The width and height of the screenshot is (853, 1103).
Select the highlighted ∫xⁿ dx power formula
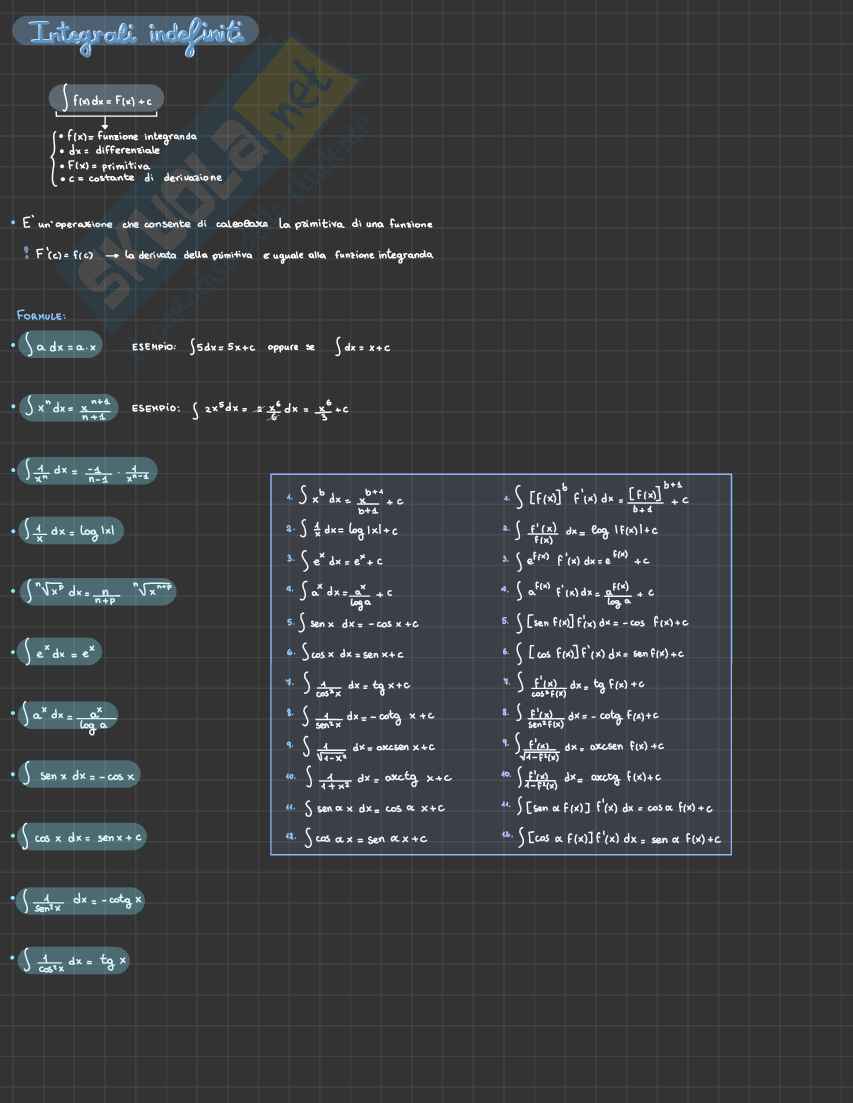[67, 408]
